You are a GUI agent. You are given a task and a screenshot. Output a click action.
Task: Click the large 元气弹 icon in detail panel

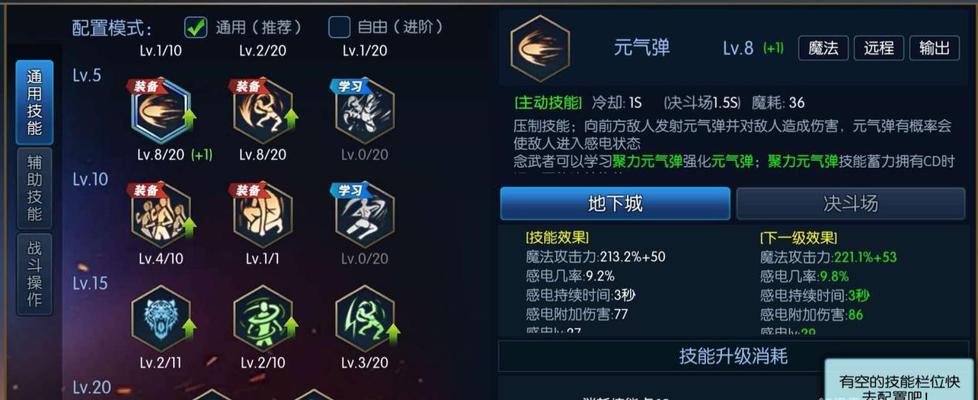click(540, 49)
